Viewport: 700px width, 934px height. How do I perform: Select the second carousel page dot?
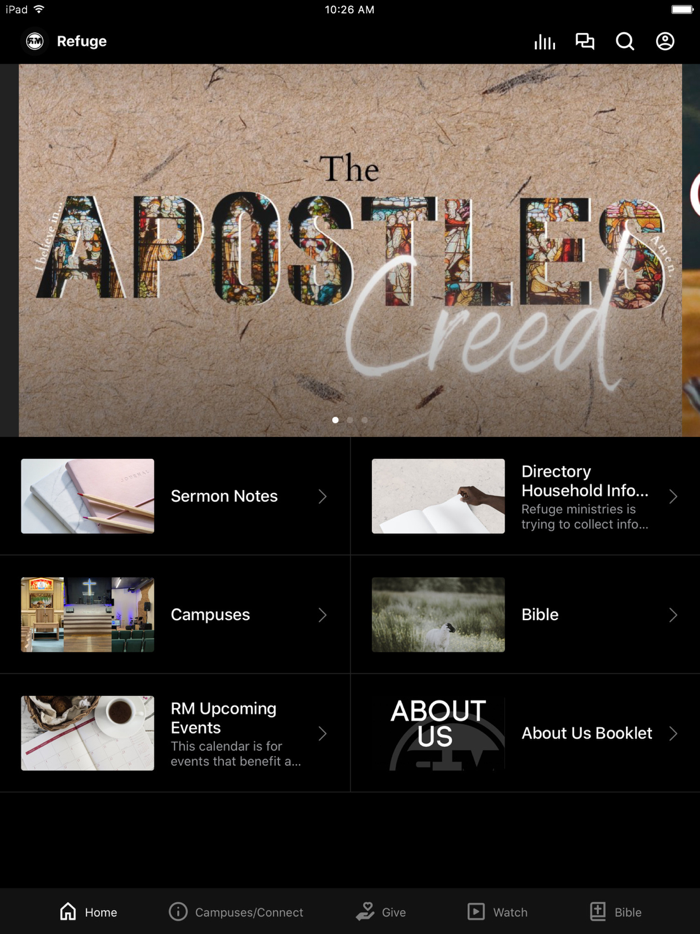coord(350,420)
